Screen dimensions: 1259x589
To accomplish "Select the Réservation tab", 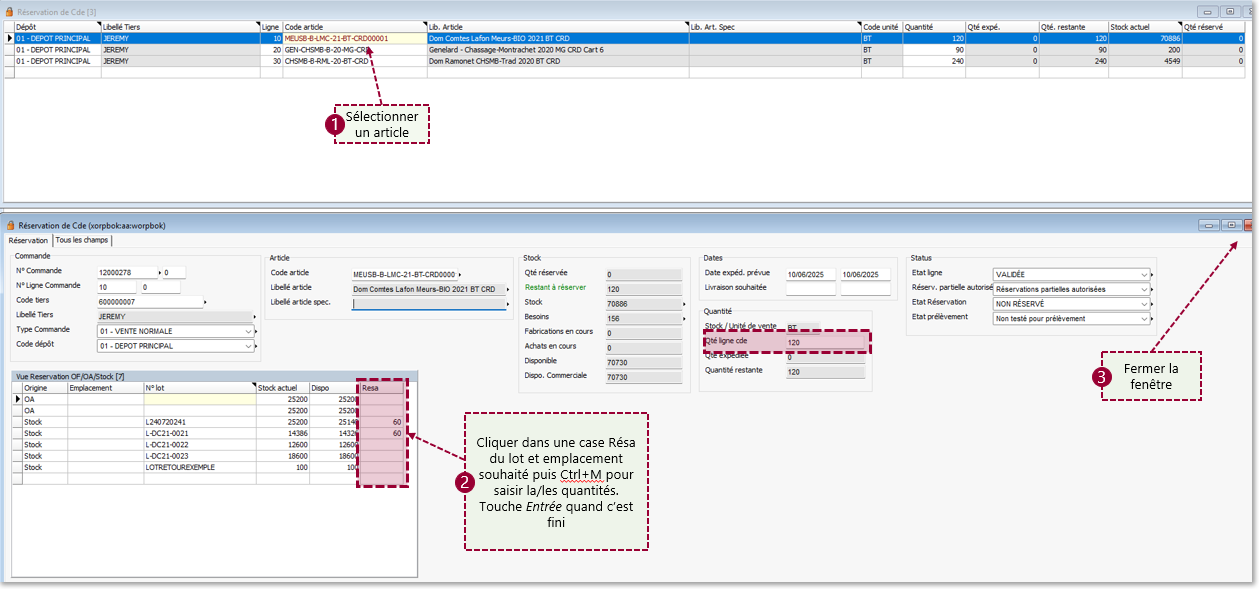I will coord(28,240).
